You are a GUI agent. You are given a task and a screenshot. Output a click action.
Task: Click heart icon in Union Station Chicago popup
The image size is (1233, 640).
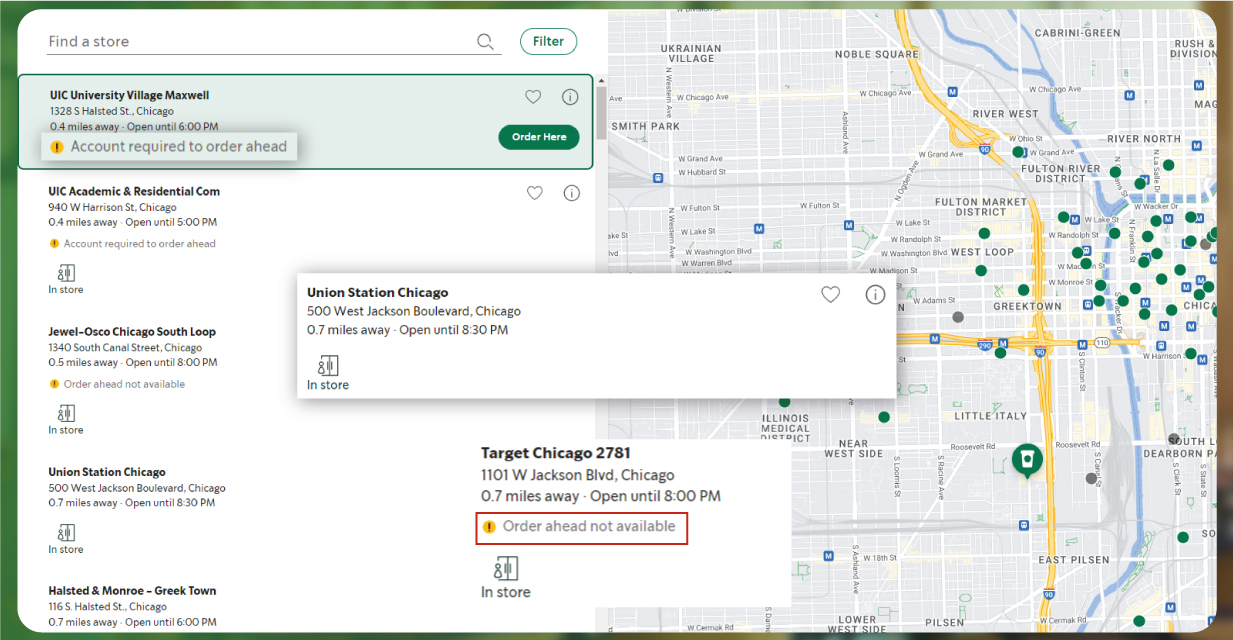[x=830, y=294]
